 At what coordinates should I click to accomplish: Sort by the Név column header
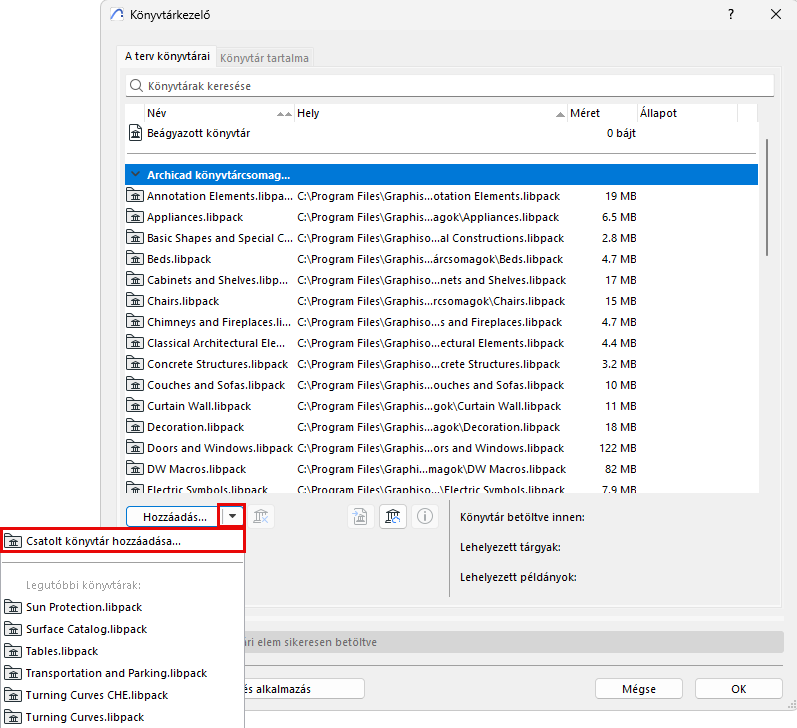(219, 113)
